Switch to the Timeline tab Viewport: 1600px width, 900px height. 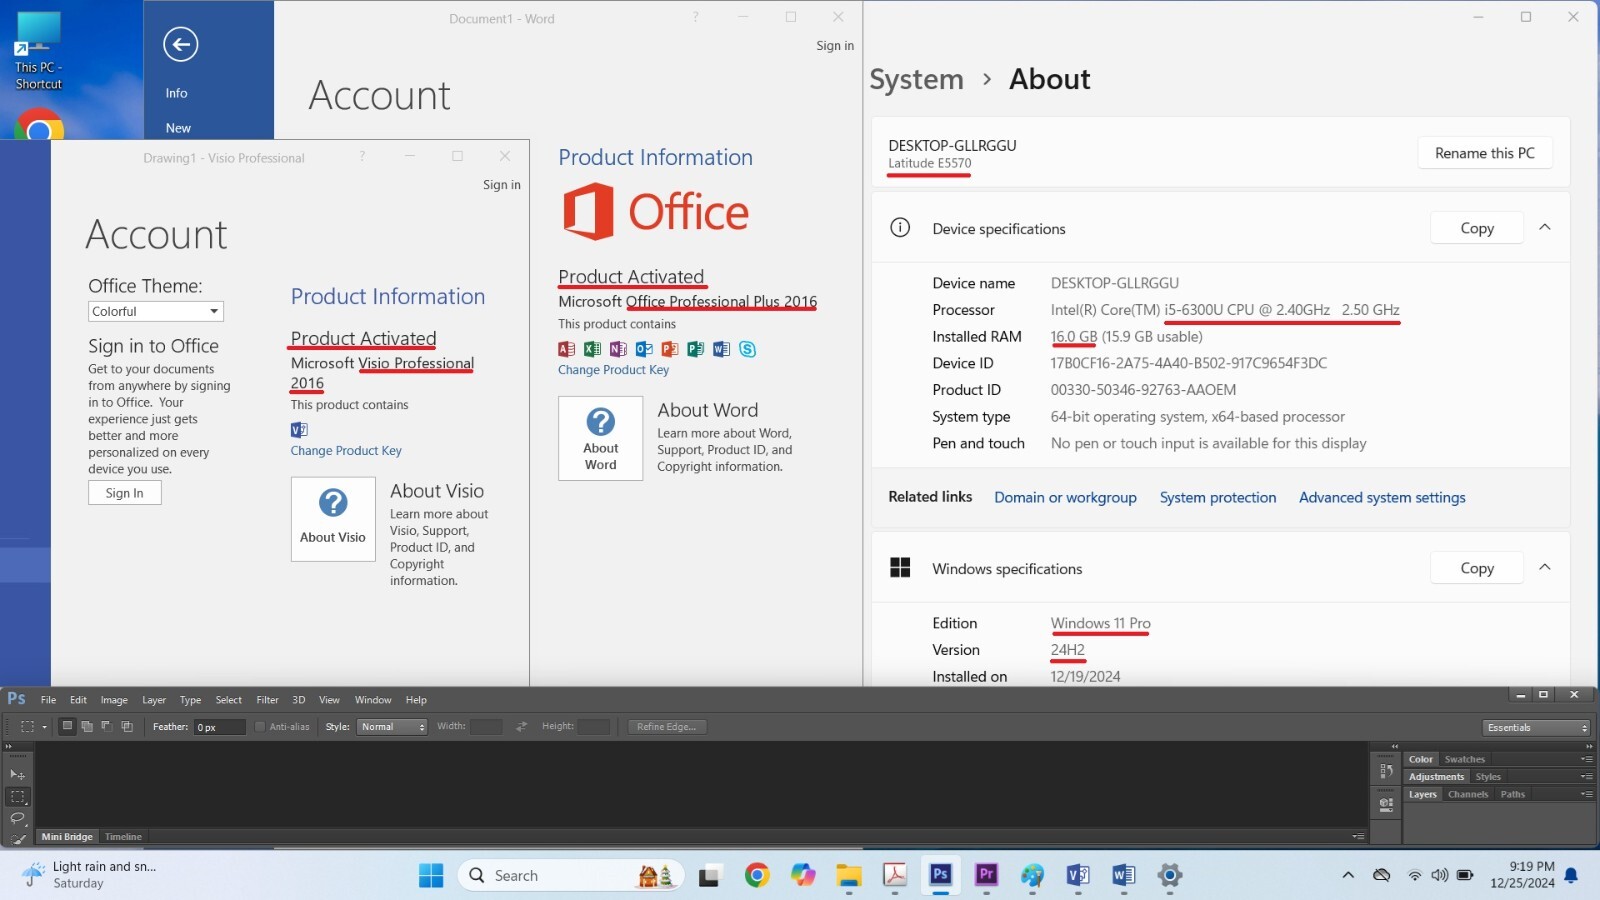click(123, 837)
